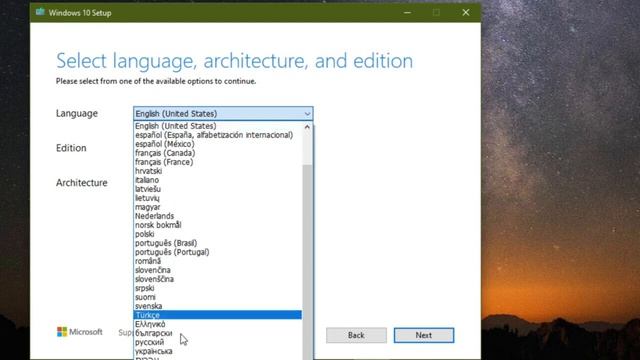Close the Windows 10 Setup window
The width and height of the screenshot is (640, 360).
466,13
